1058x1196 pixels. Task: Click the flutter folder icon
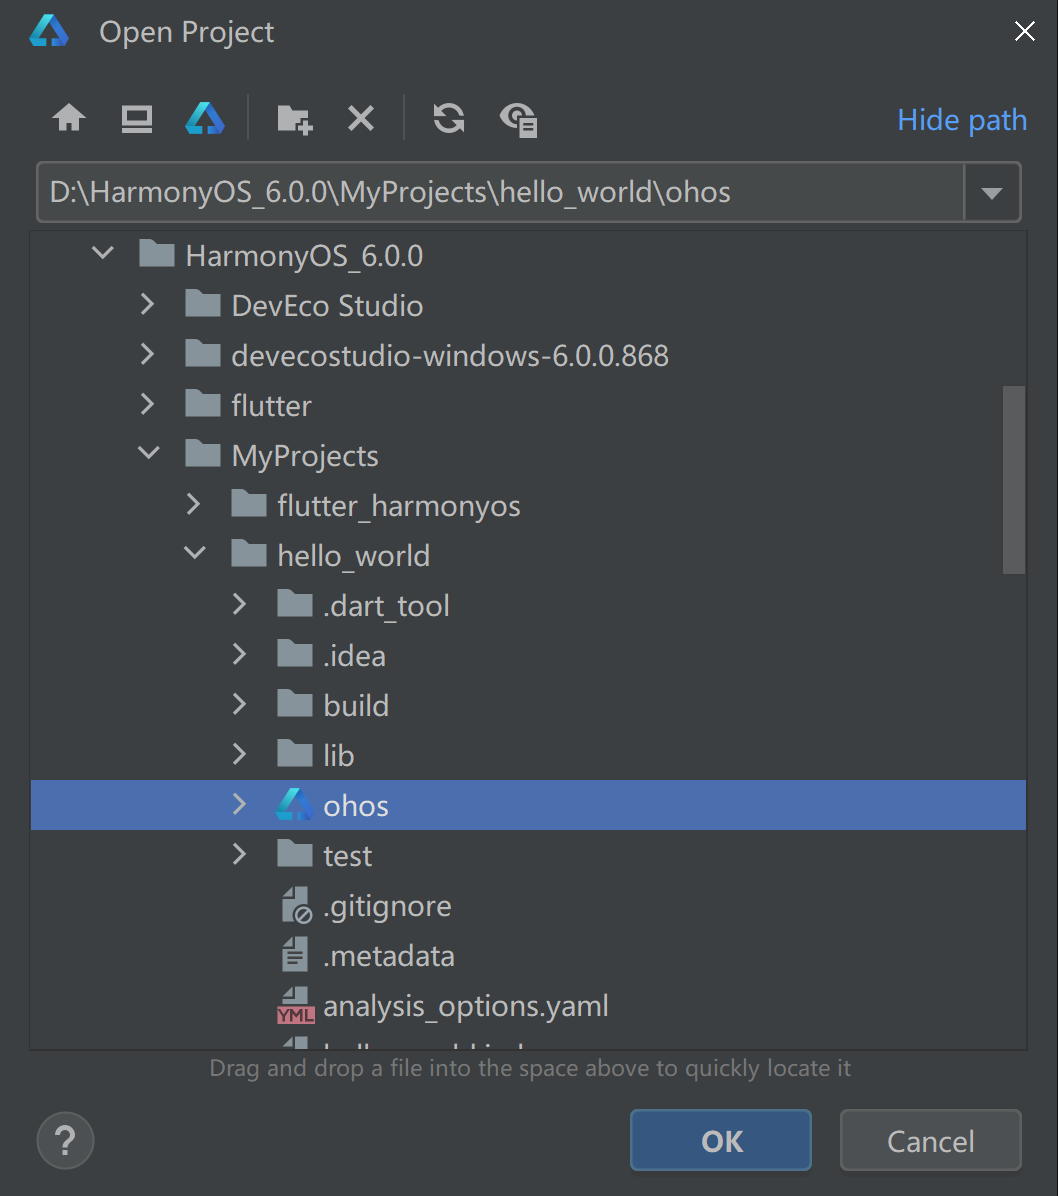pyautogui.click(x=203, y=403)
